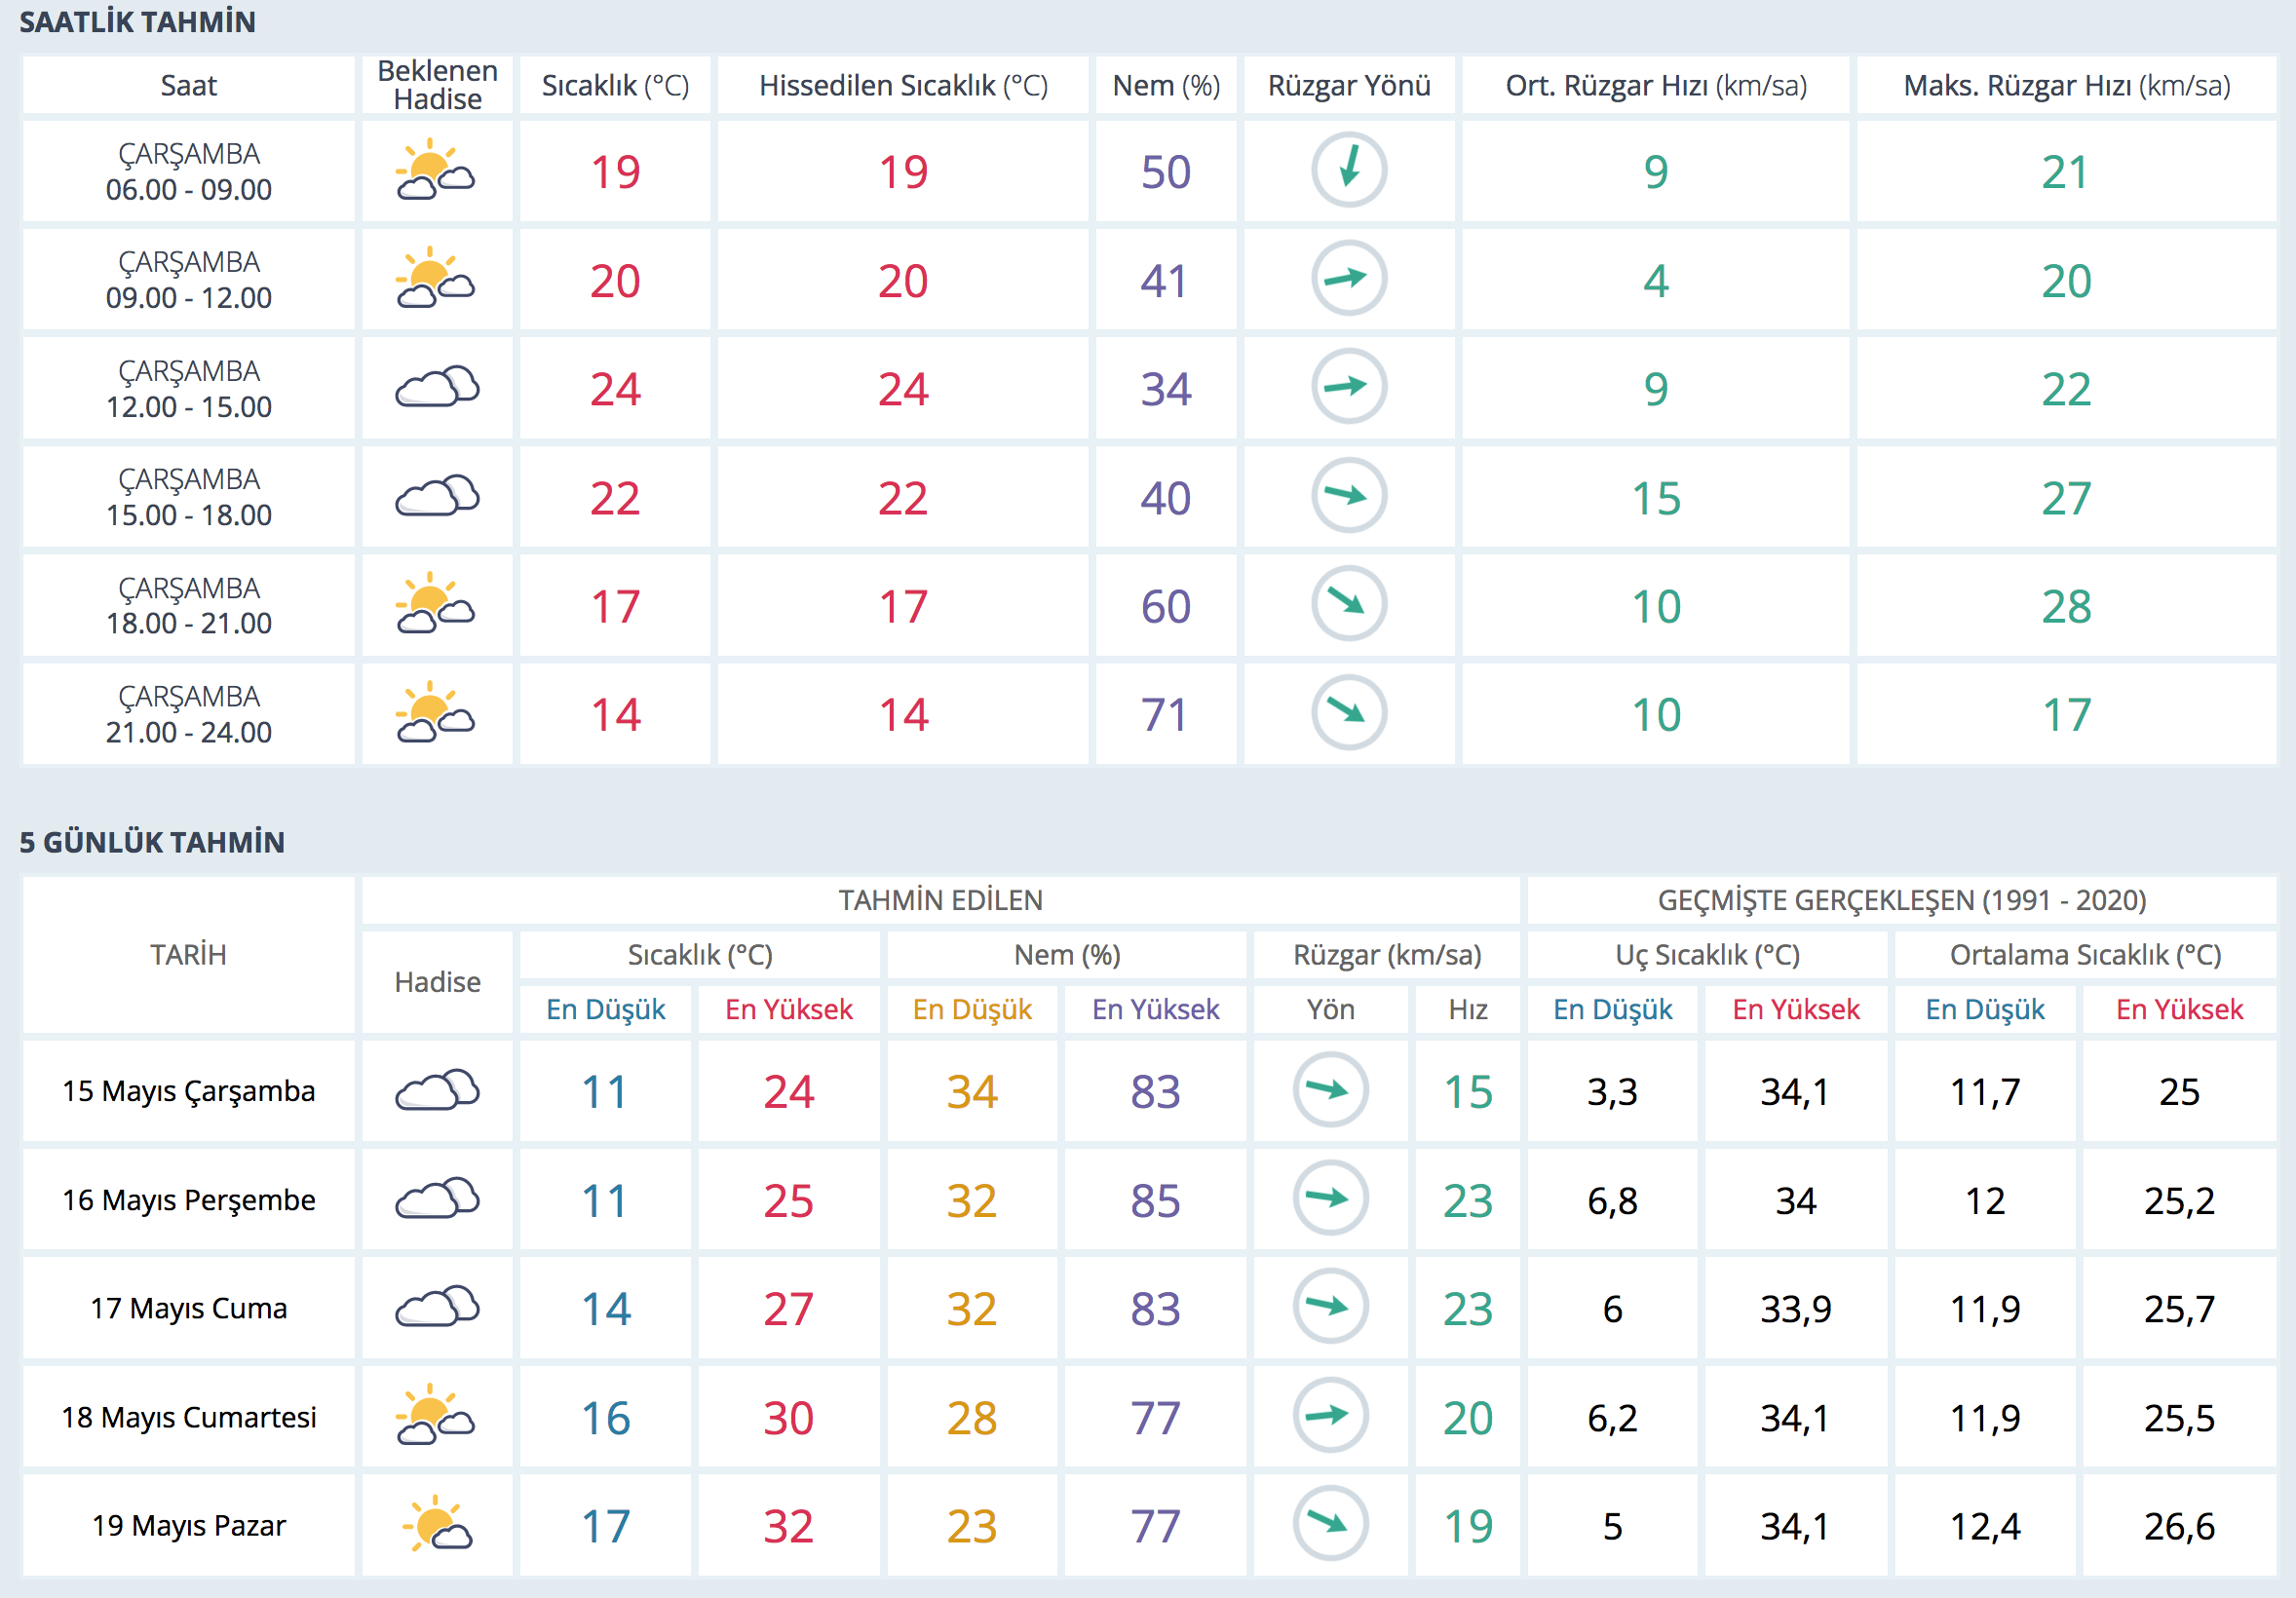Click the cloudy icon for 12.00 - 15.00
The height and width of the screenshot is (1598, 2296).
coord(436,387)
